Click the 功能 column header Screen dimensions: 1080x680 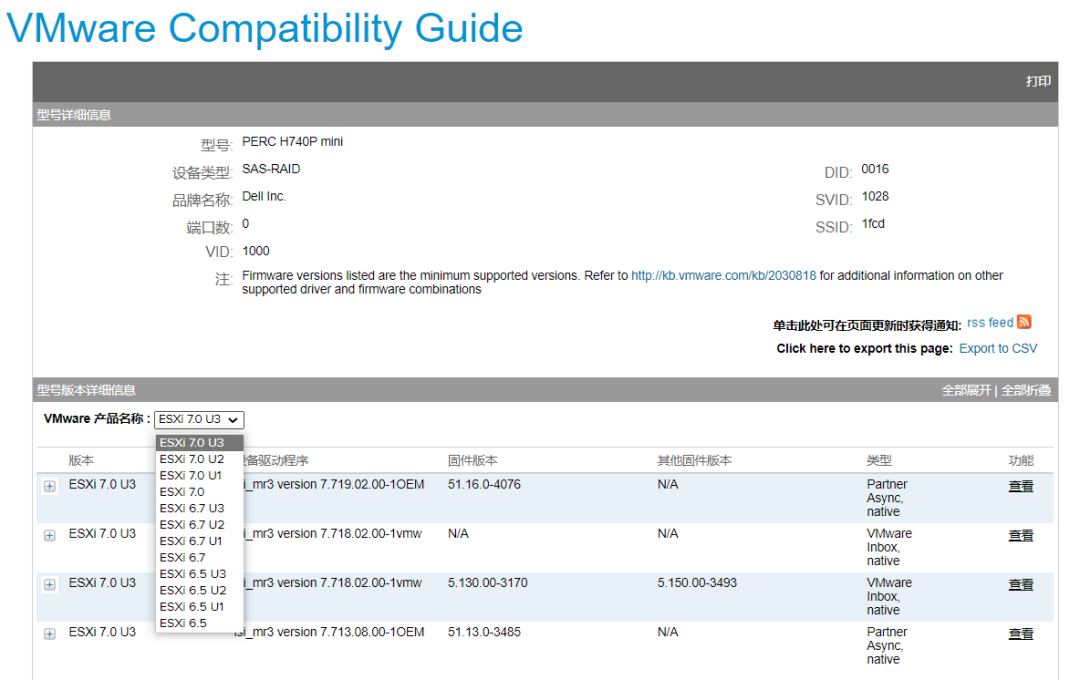click(1021, 461)
